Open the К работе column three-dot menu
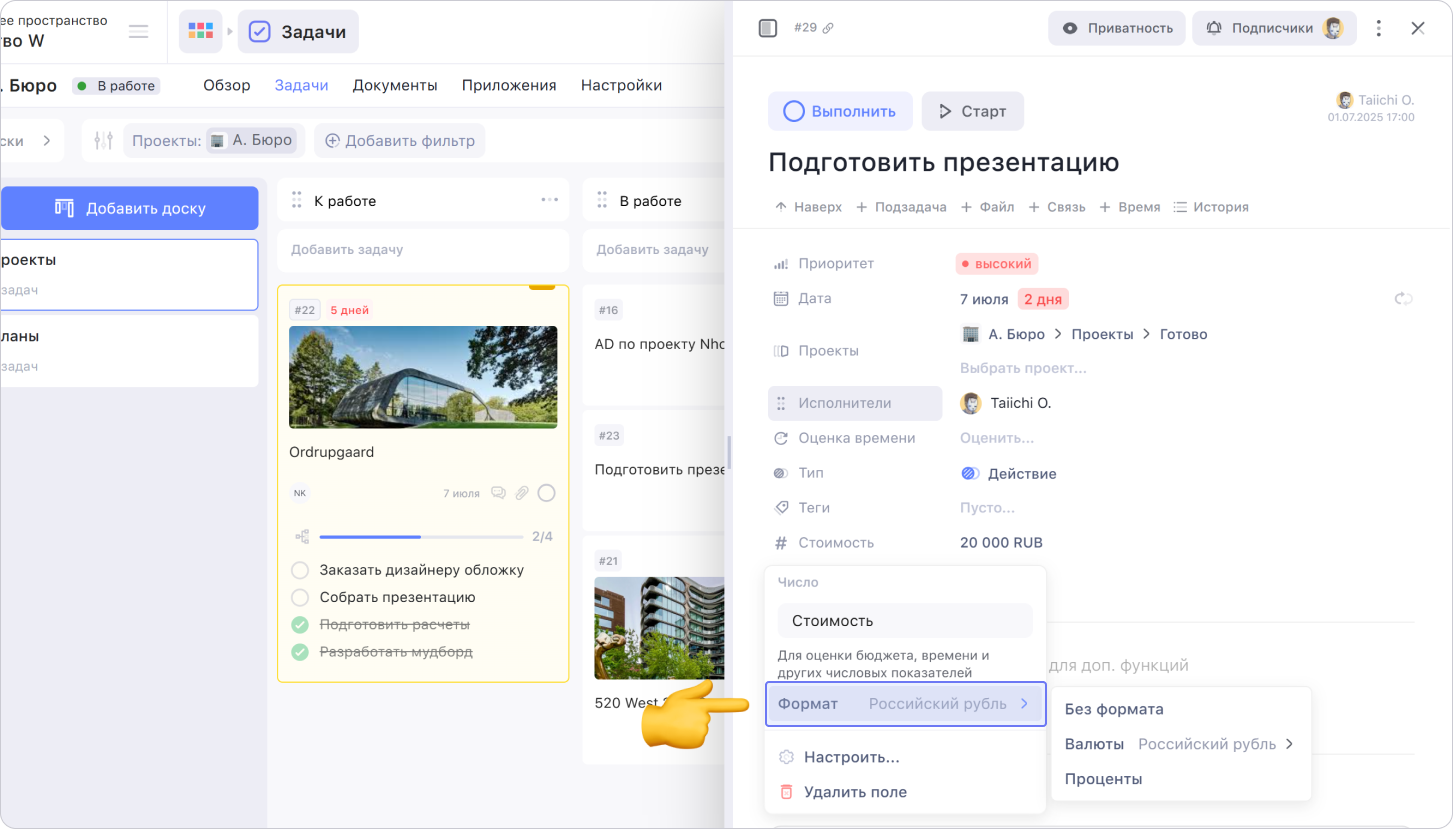Viewport: 1453px width, 829px height. pyautogui.click(x=550, y=200)
